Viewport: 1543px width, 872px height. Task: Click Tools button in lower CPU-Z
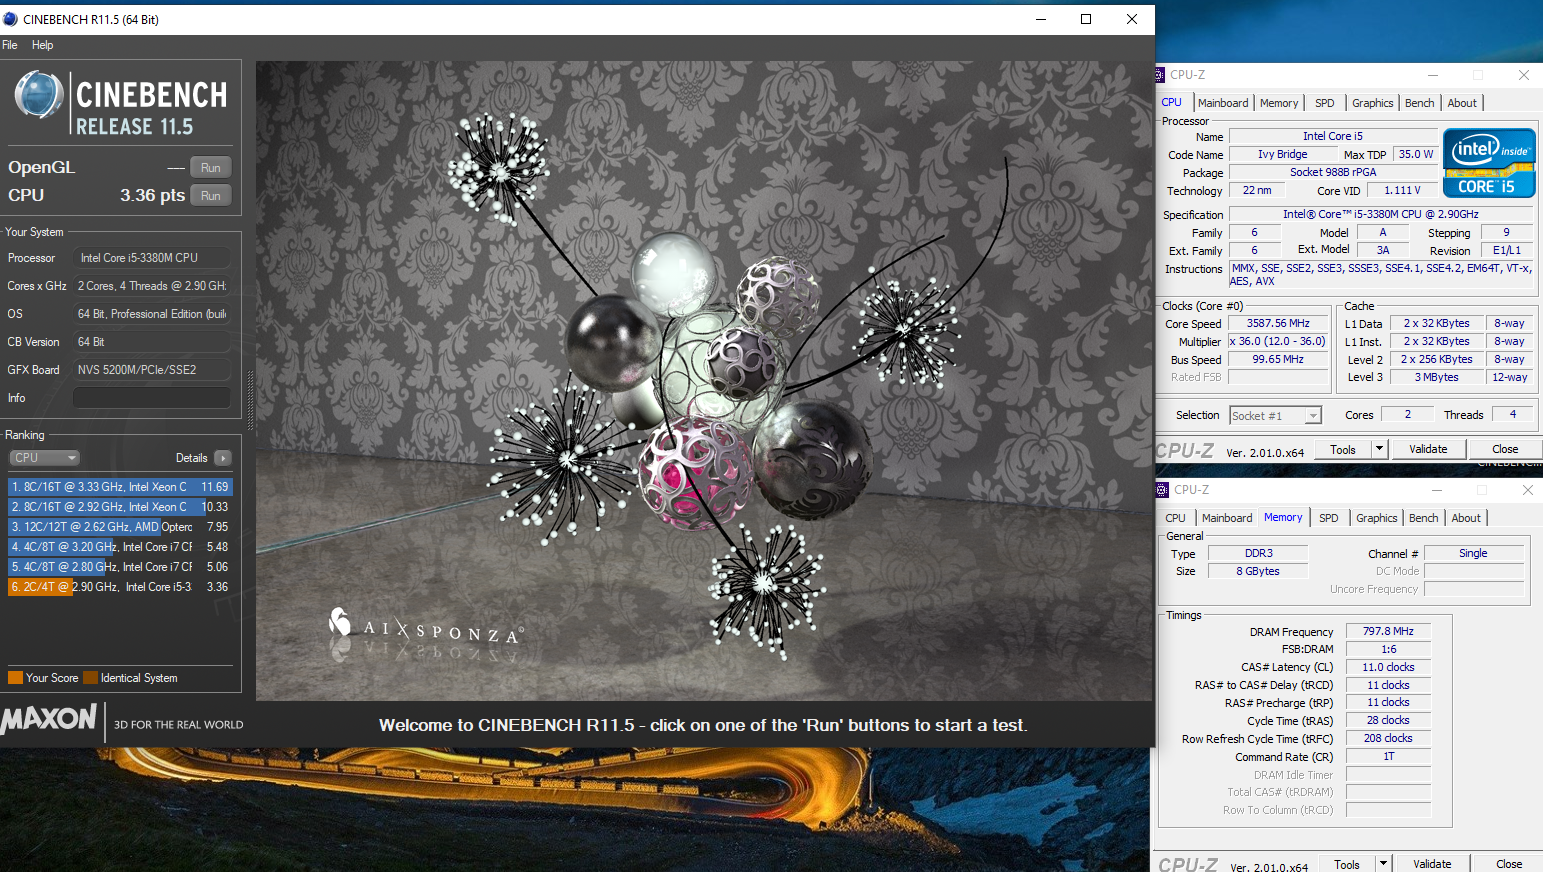coord(1347,864)
